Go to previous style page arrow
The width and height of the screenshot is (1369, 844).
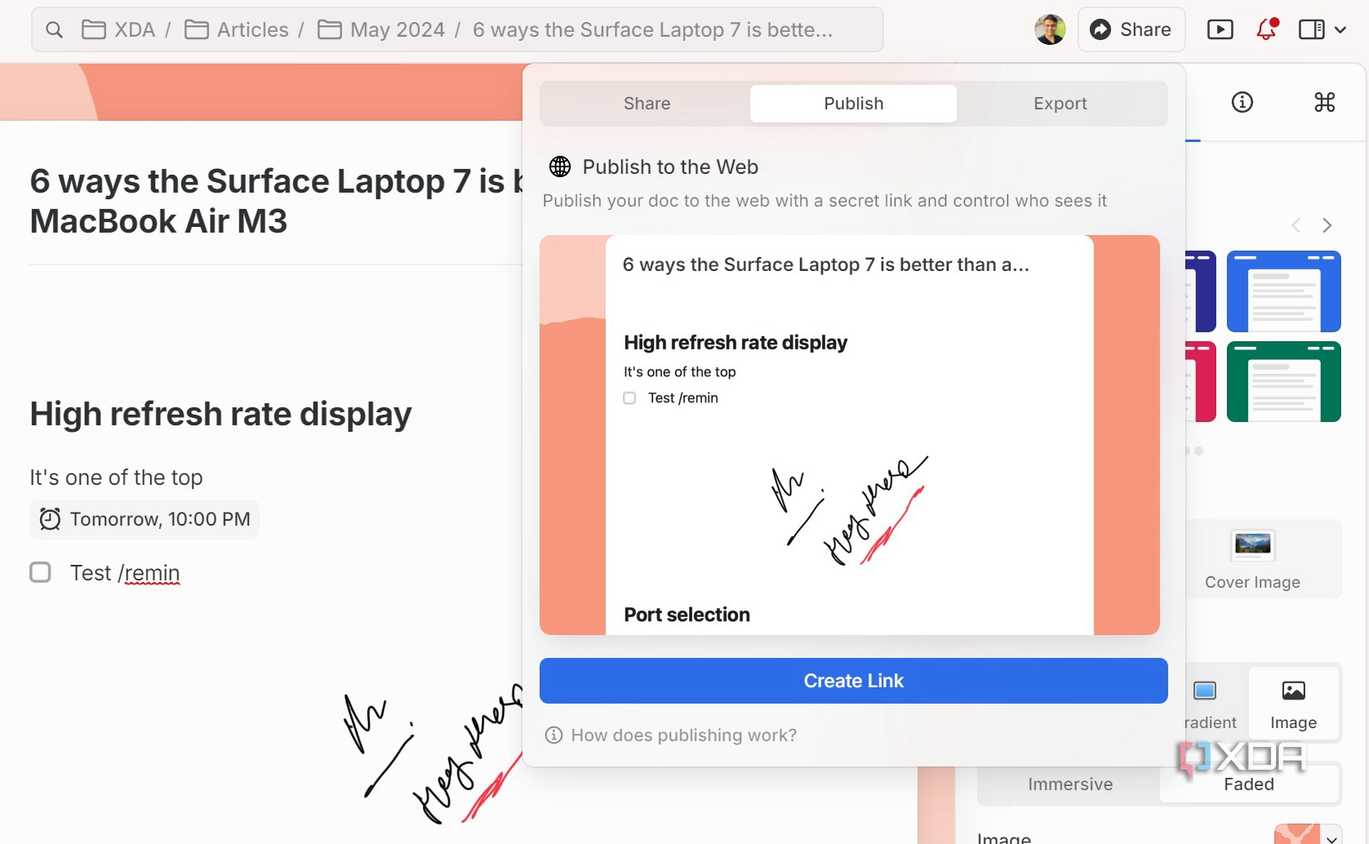click(1296, 225)
